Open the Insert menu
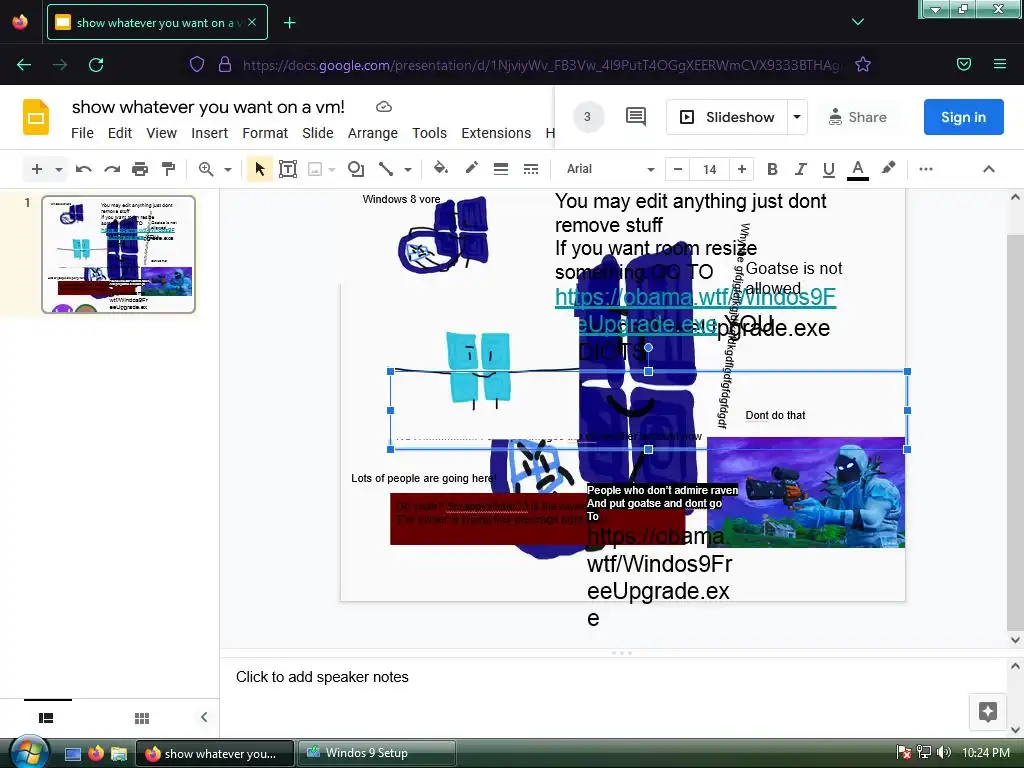Image resolution: width=1024 pixels, height=768 pixels. (x=210, y=133)
